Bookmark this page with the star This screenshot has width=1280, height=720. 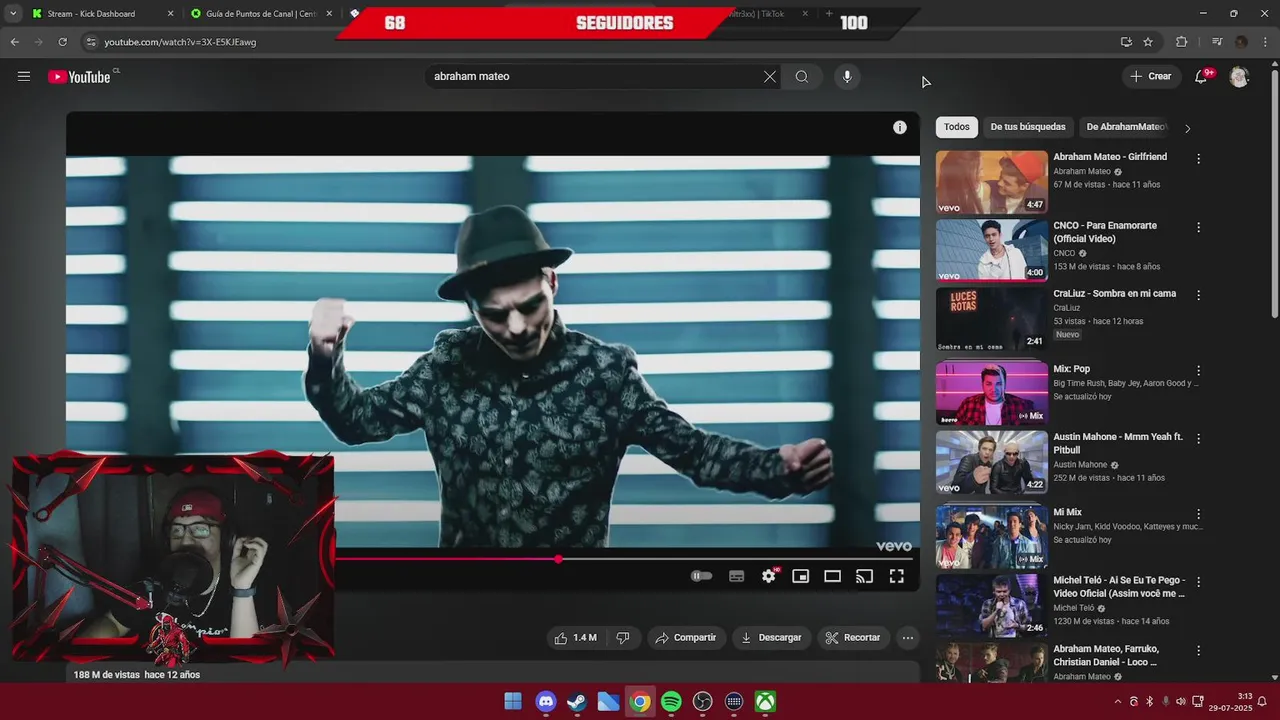coord(1148,42)
